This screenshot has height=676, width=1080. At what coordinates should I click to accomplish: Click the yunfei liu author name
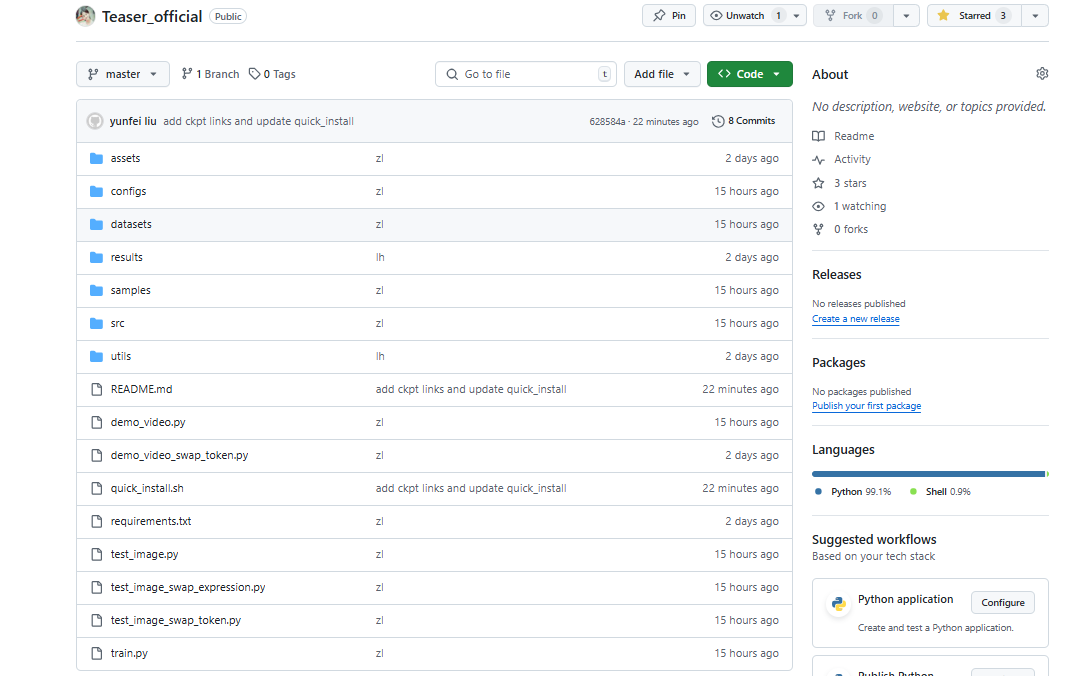click(x=133, y=121)
